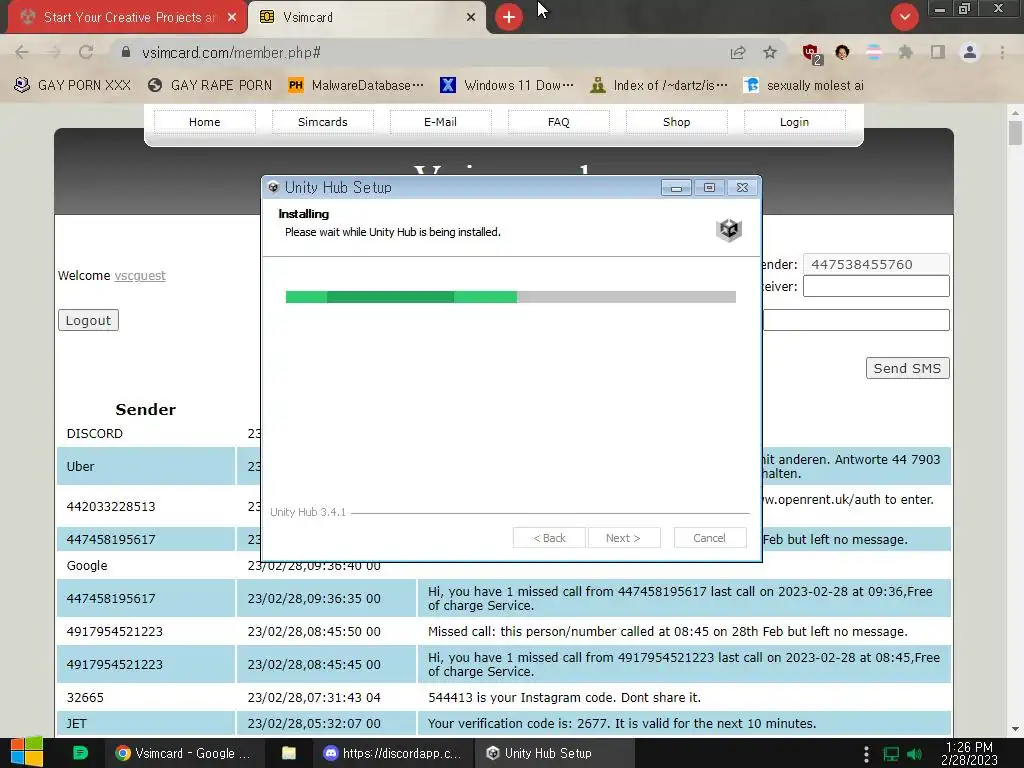
Task: Select the 442033228513 sender cell
Action: pyautogui.click(x=146, y=506)
